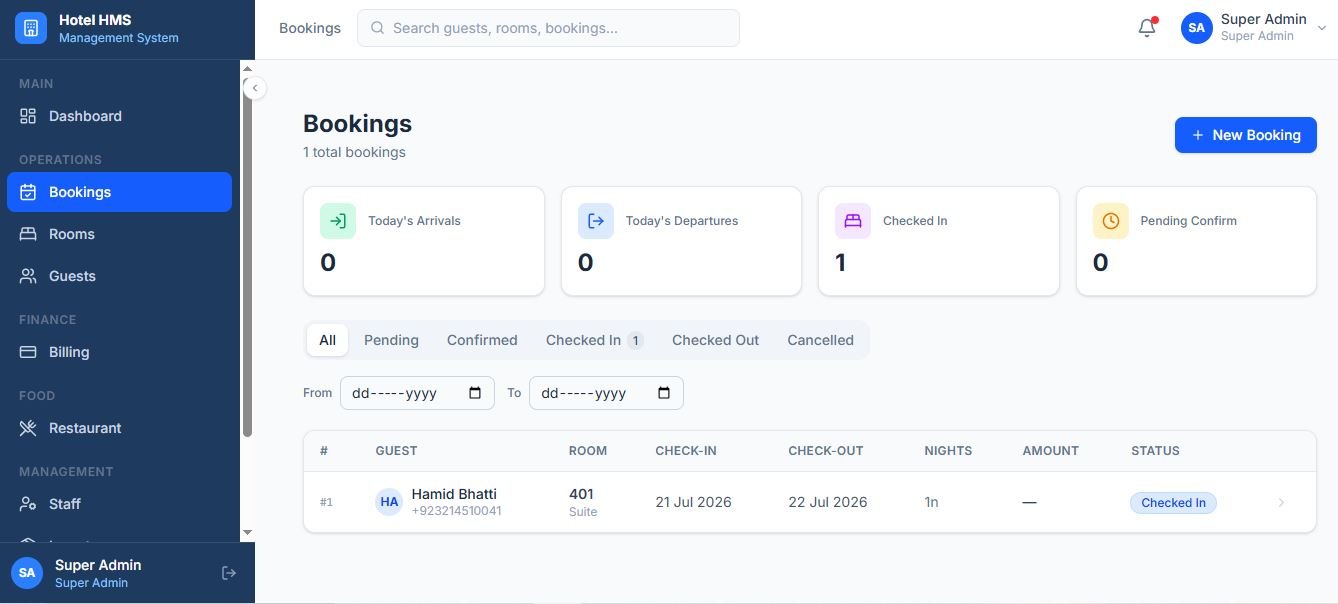Click check-in date 21 Jul 2026

pos(693,502)
